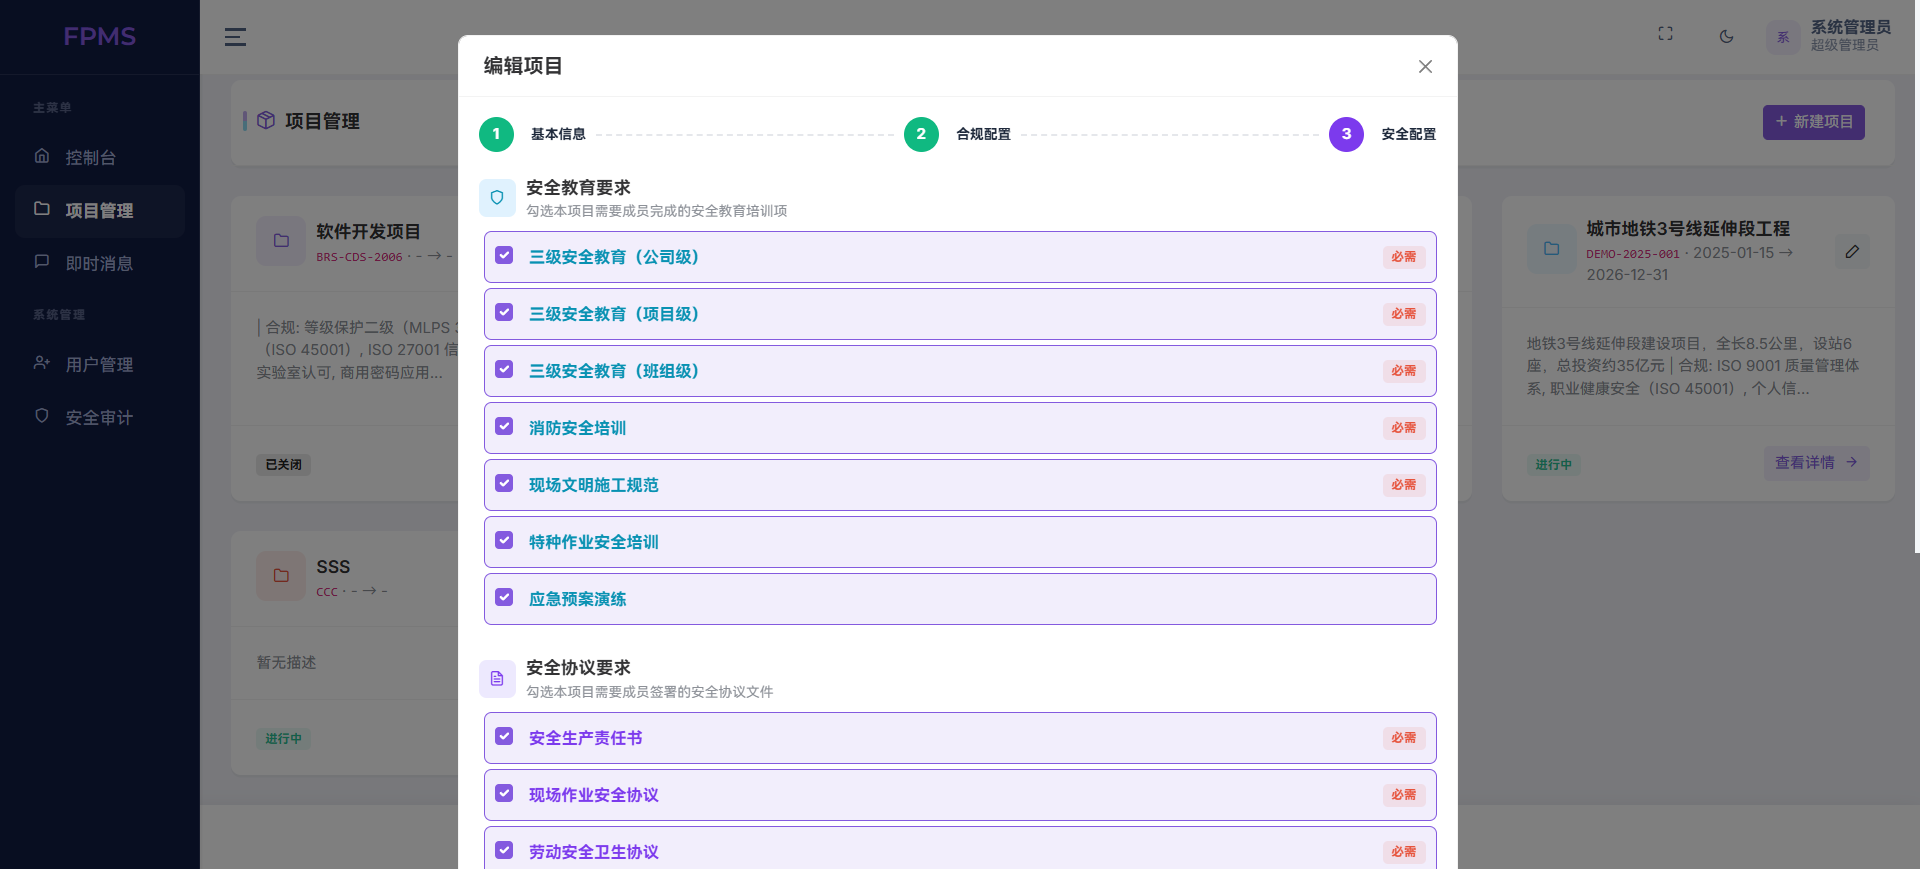The width and height of the screenshot is (1920, 869).
Task: Click the safety agreement document icon
Action: pyautogui.click(x=497, y=679)
